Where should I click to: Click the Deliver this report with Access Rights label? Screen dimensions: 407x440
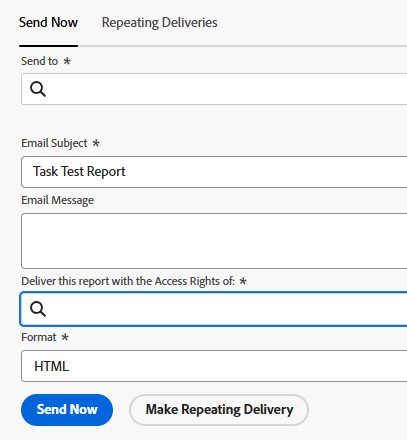128,281
